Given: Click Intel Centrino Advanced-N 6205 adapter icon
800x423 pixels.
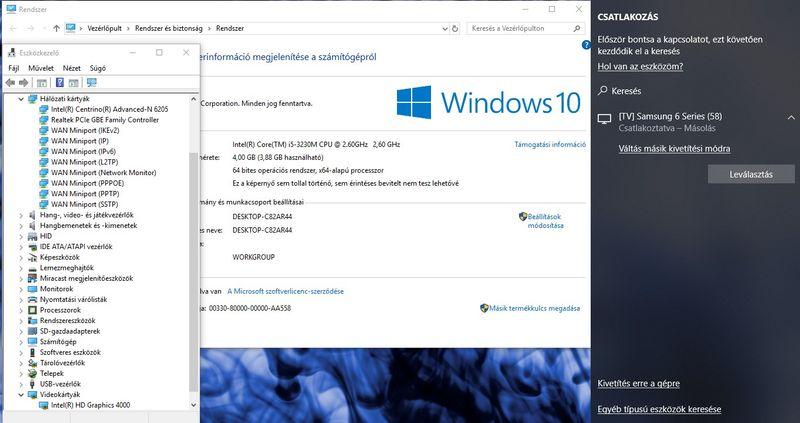Looking at the screenshot, I should pyautogui.click(x=44, y=109).
